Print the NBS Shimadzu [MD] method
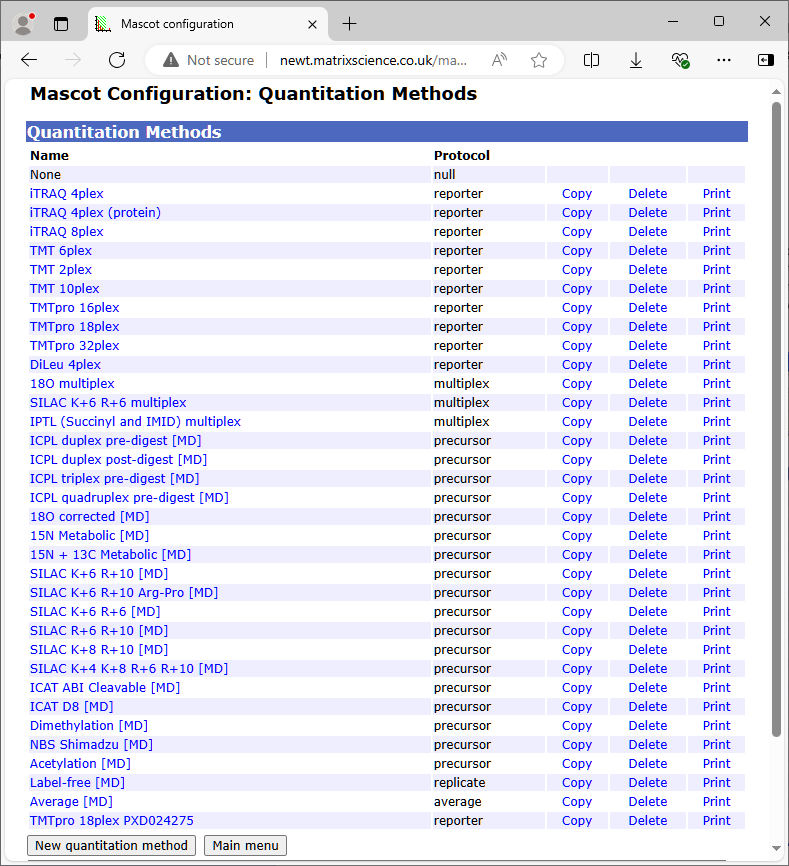Image resolution: width=789 pixels, height=866 pixels. pos(716,745)
